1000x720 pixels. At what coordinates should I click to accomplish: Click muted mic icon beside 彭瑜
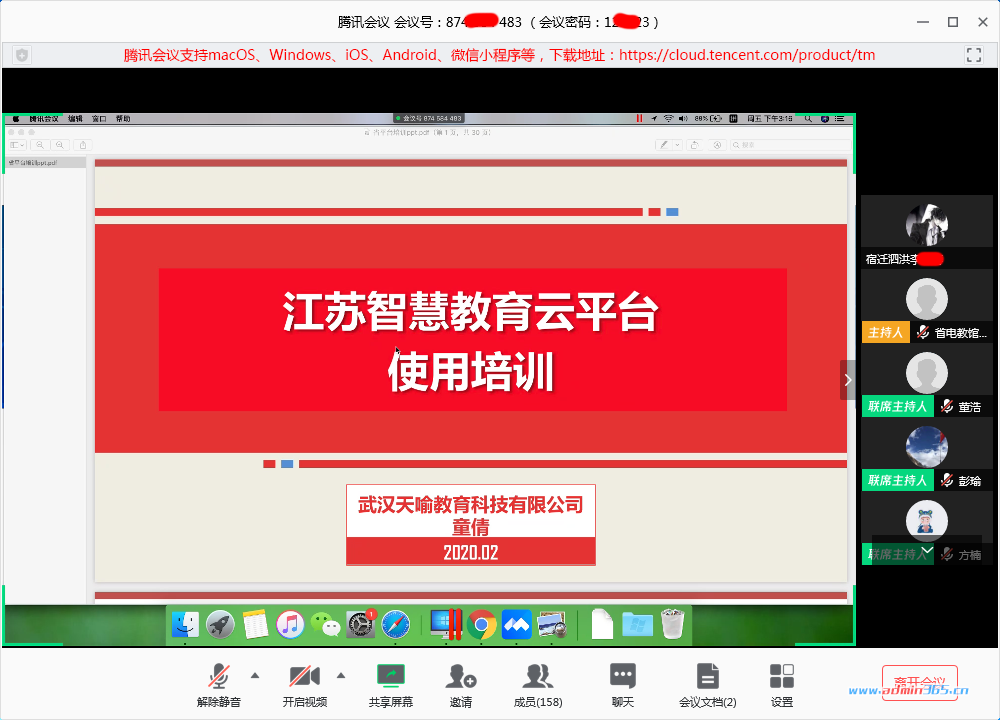point(947,480)
